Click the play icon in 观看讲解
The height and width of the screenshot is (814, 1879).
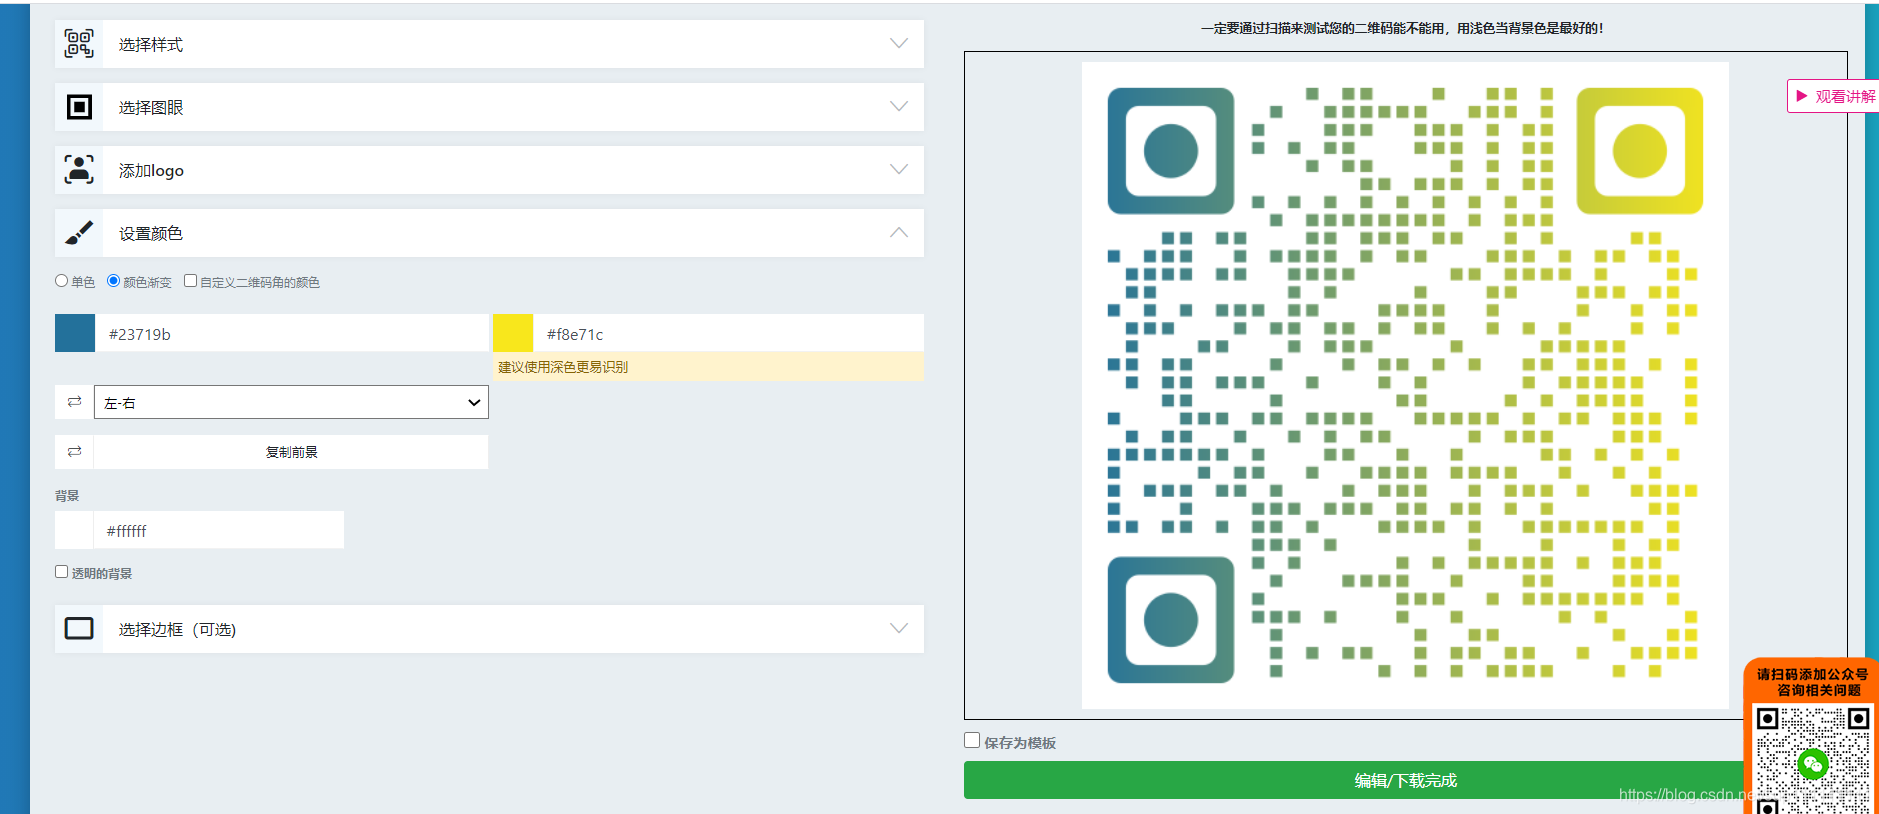1802,96
